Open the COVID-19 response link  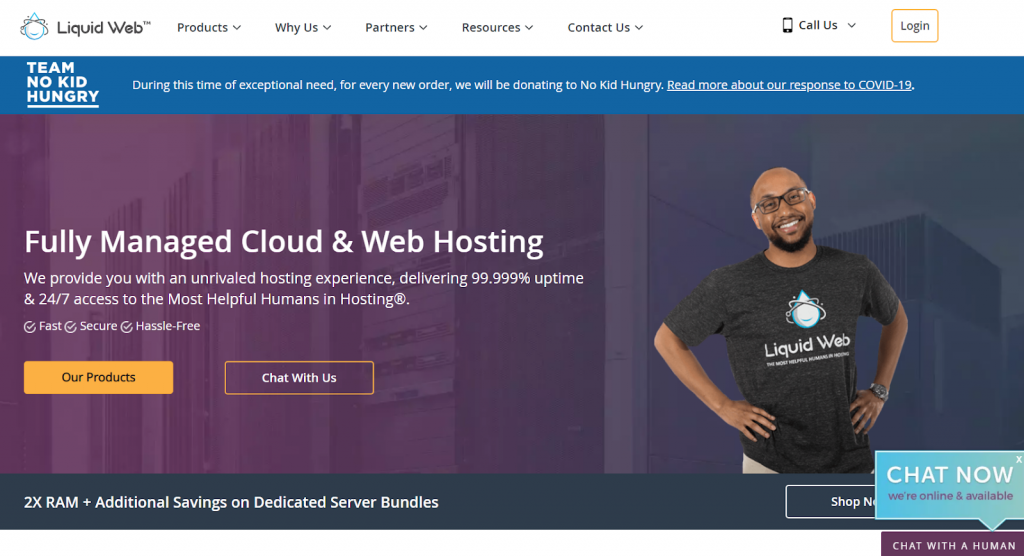(789, 85)
